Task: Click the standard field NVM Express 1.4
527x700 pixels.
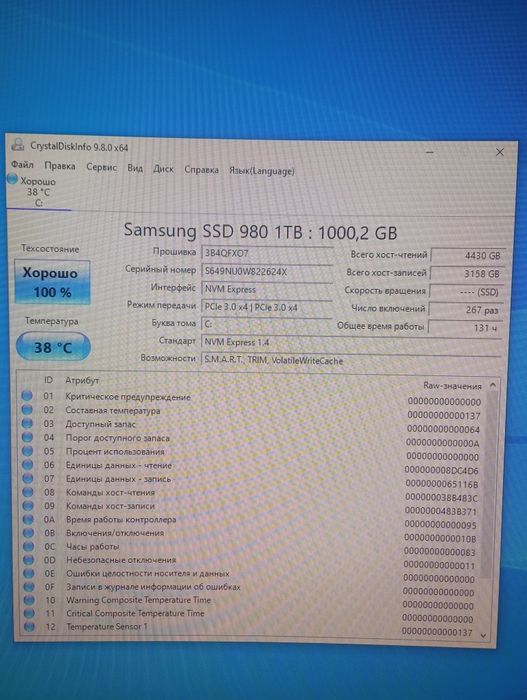Action: (x=351, y=342)
